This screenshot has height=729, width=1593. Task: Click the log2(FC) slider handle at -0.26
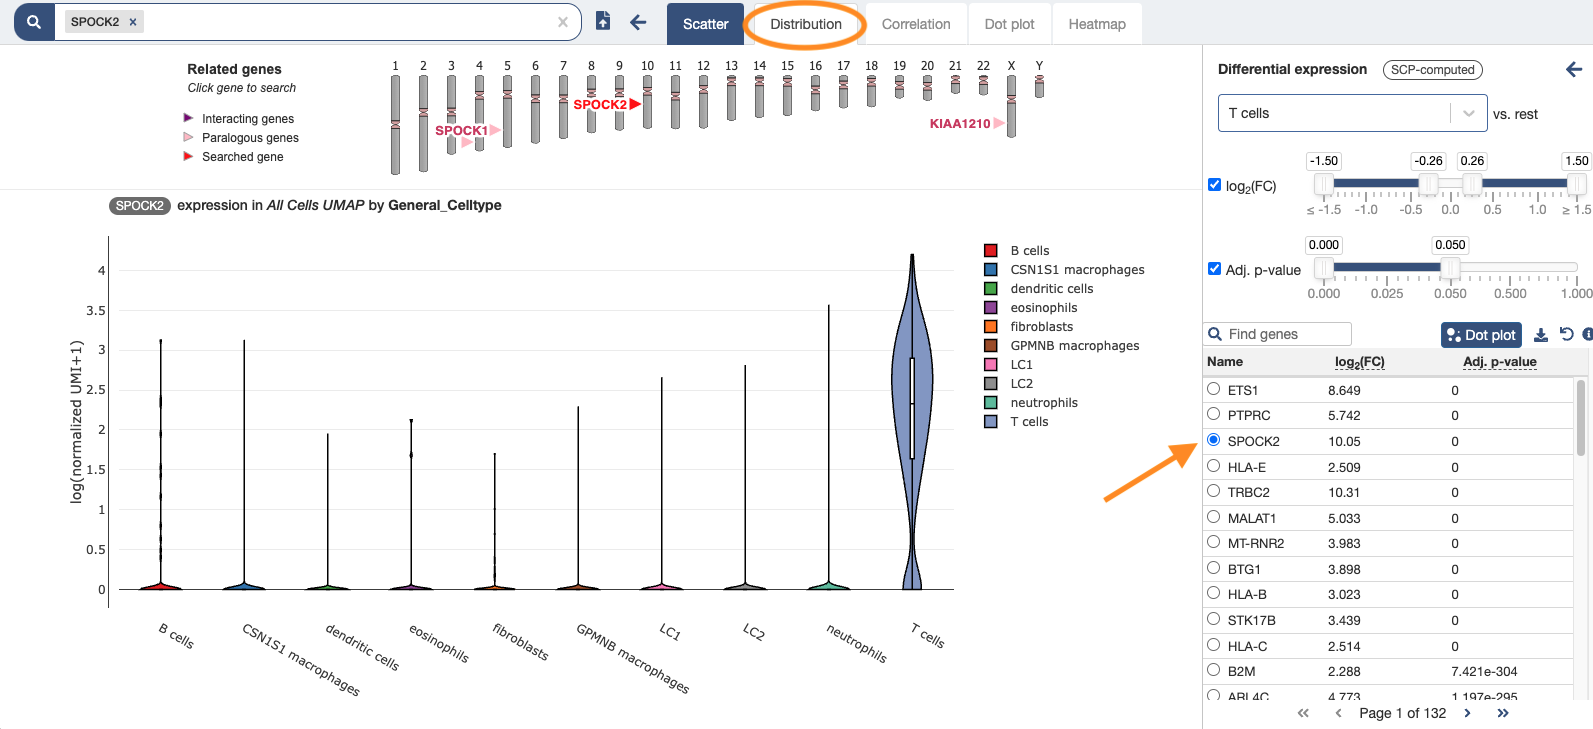(1428, 184)
